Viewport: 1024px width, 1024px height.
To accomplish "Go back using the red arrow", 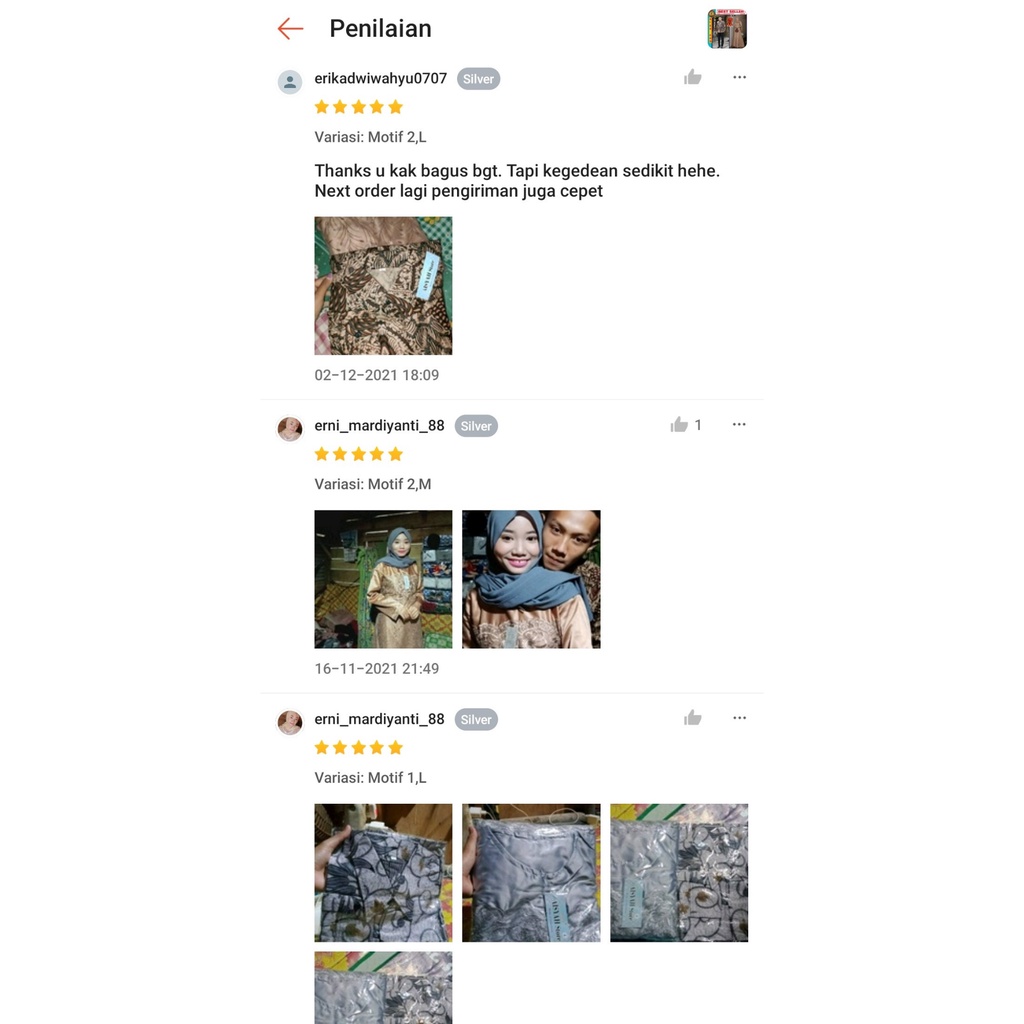I will click(290, 29).
